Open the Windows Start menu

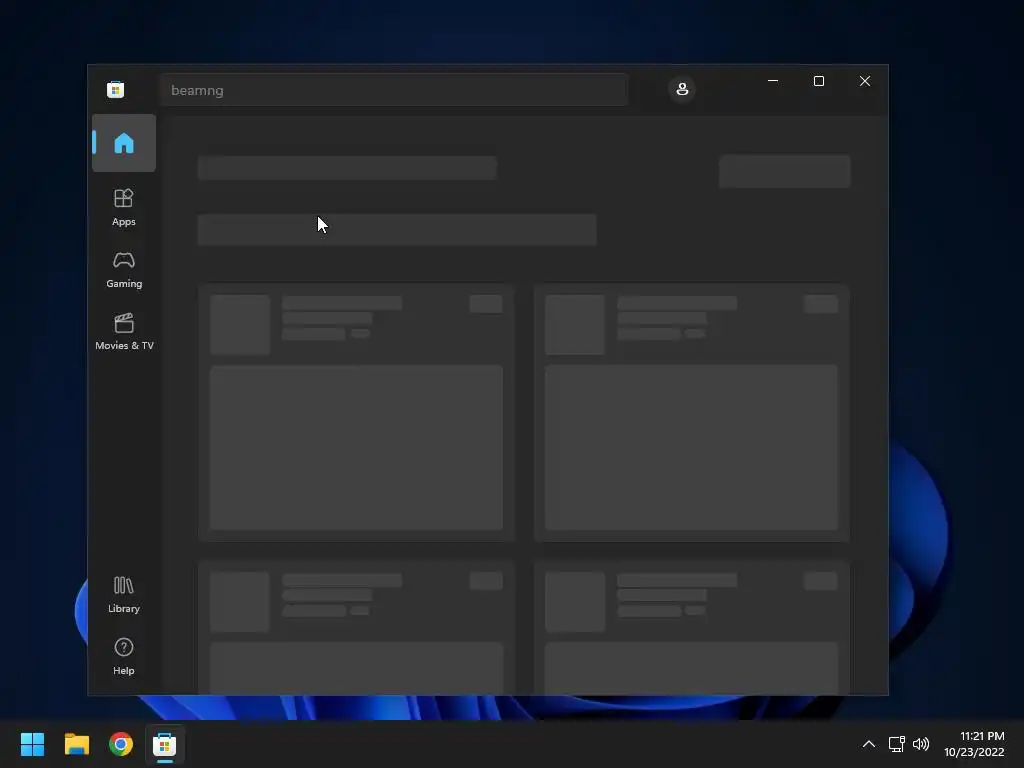coord(32,744)
